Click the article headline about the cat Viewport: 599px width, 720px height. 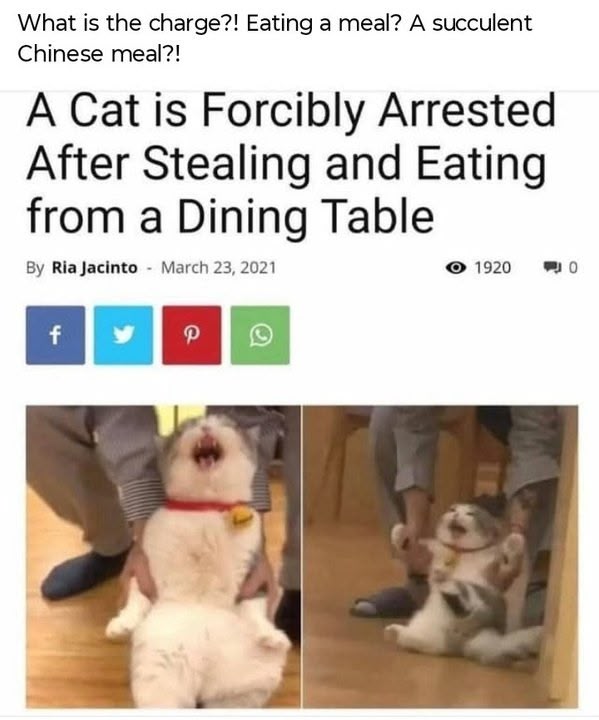pyautogui.click(x=290, y=162)
